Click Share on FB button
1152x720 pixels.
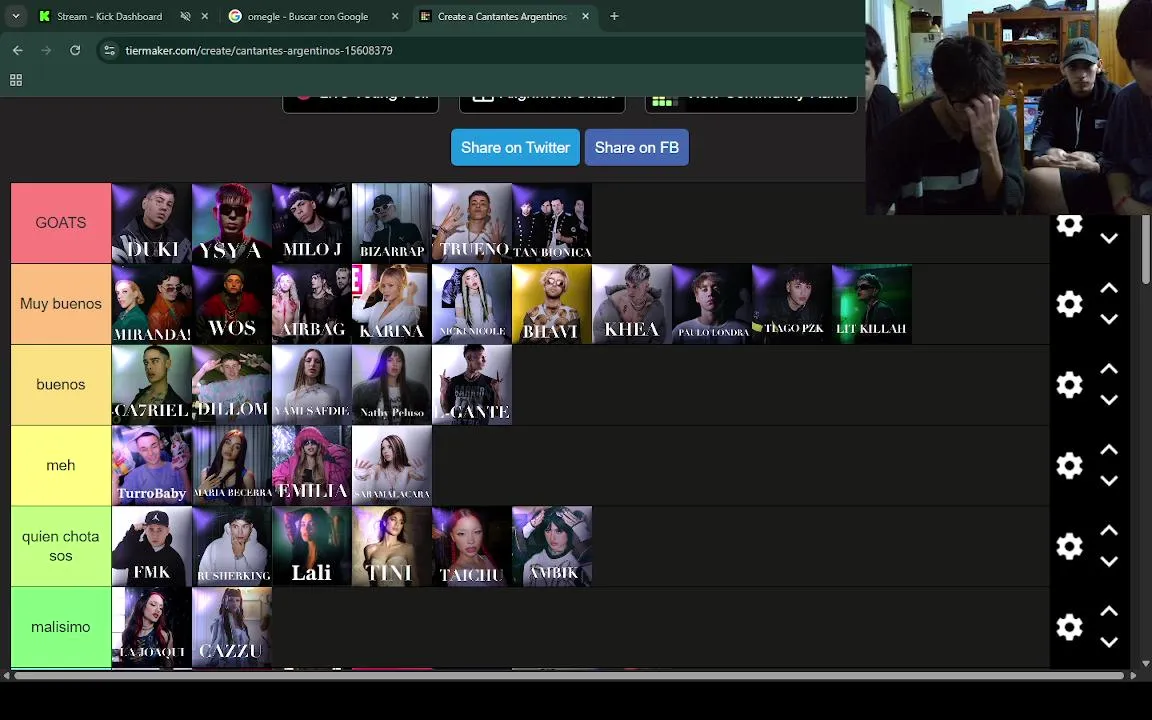pos(636,147)
